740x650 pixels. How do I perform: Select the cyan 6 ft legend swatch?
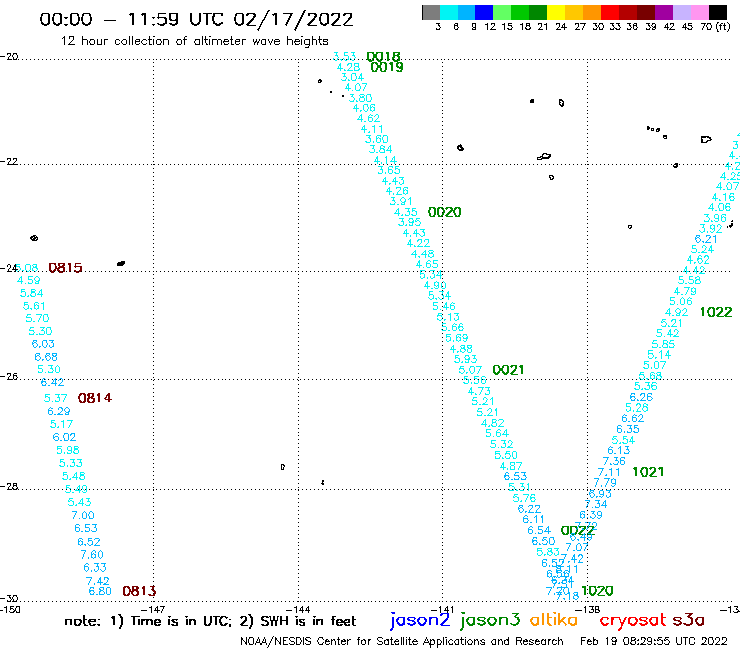coord(449,12)
